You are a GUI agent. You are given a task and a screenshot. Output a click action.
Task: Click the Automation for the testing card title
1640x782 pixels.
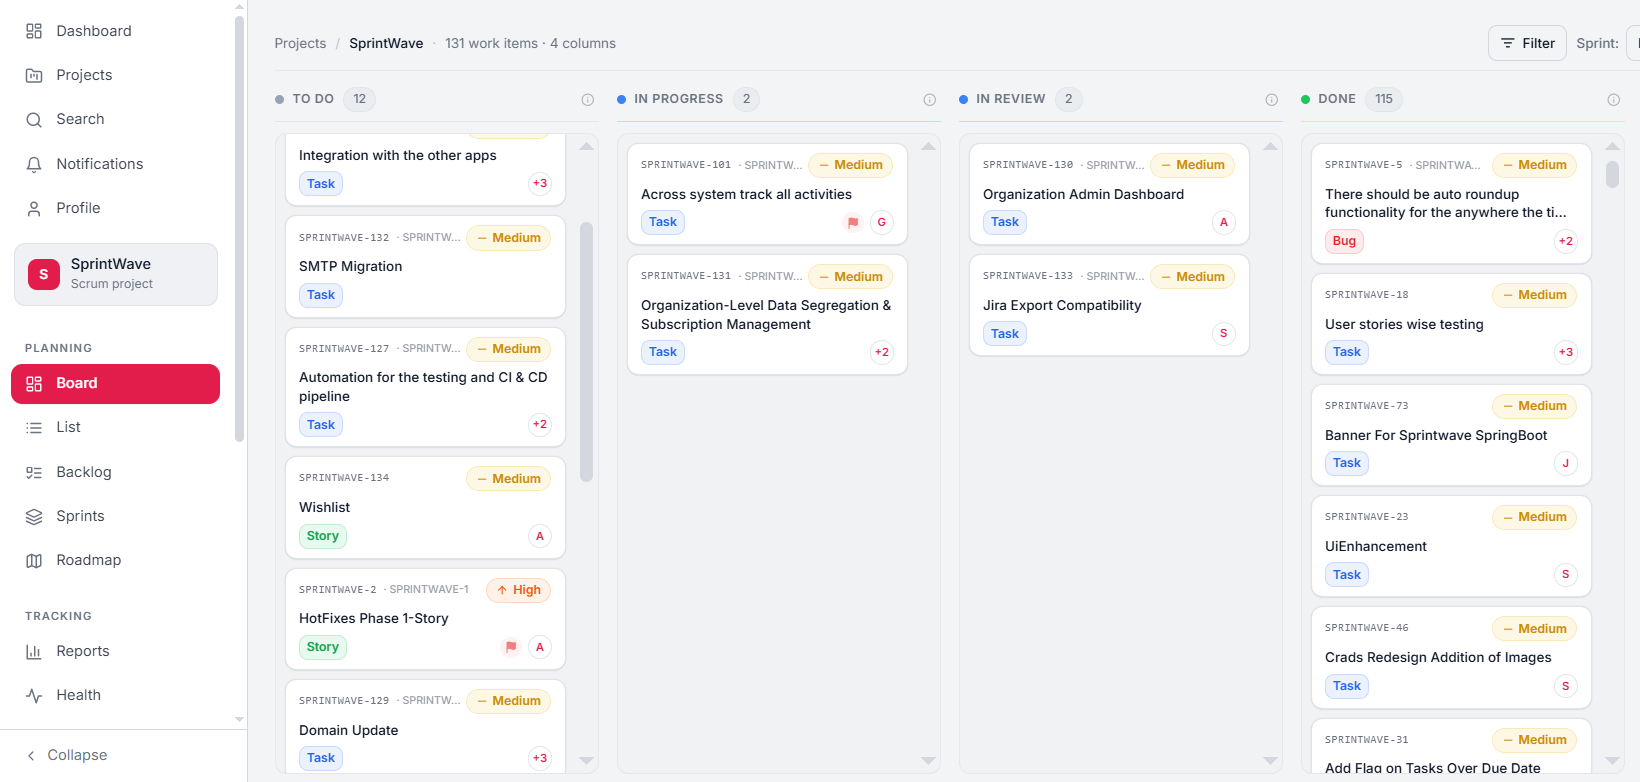click(423, 387)
